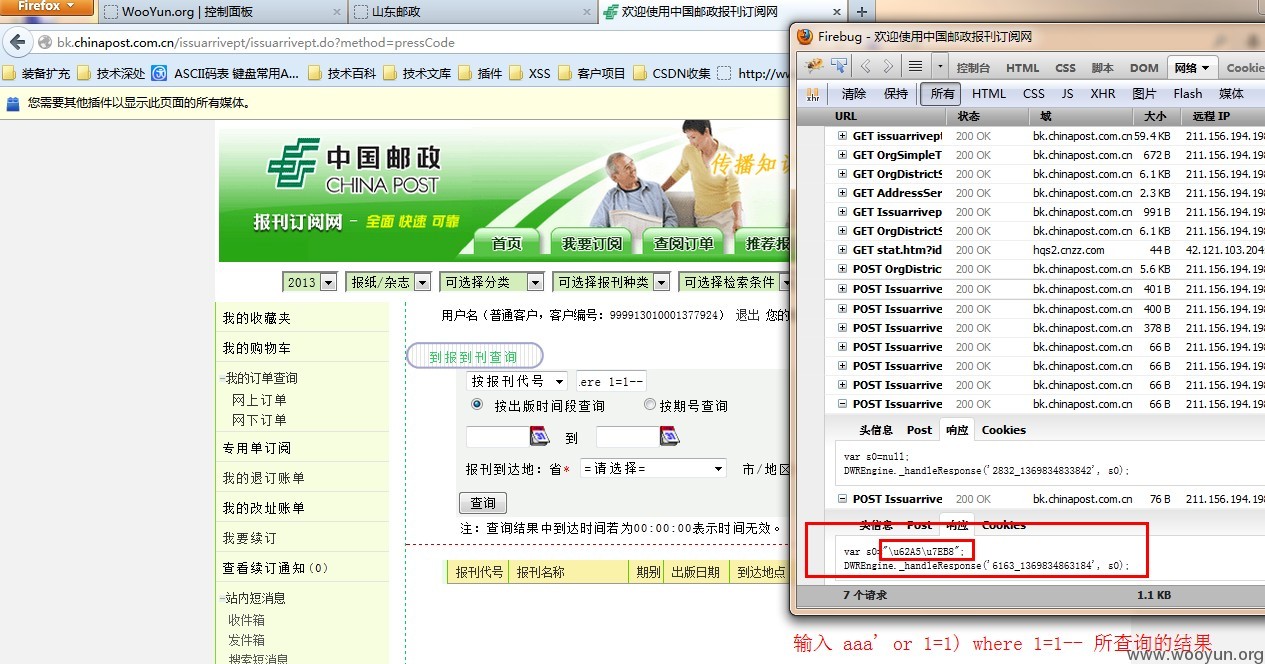
Task: Click 清除 to clear network log
Action: pyautogui.click(x=854, y=93)
